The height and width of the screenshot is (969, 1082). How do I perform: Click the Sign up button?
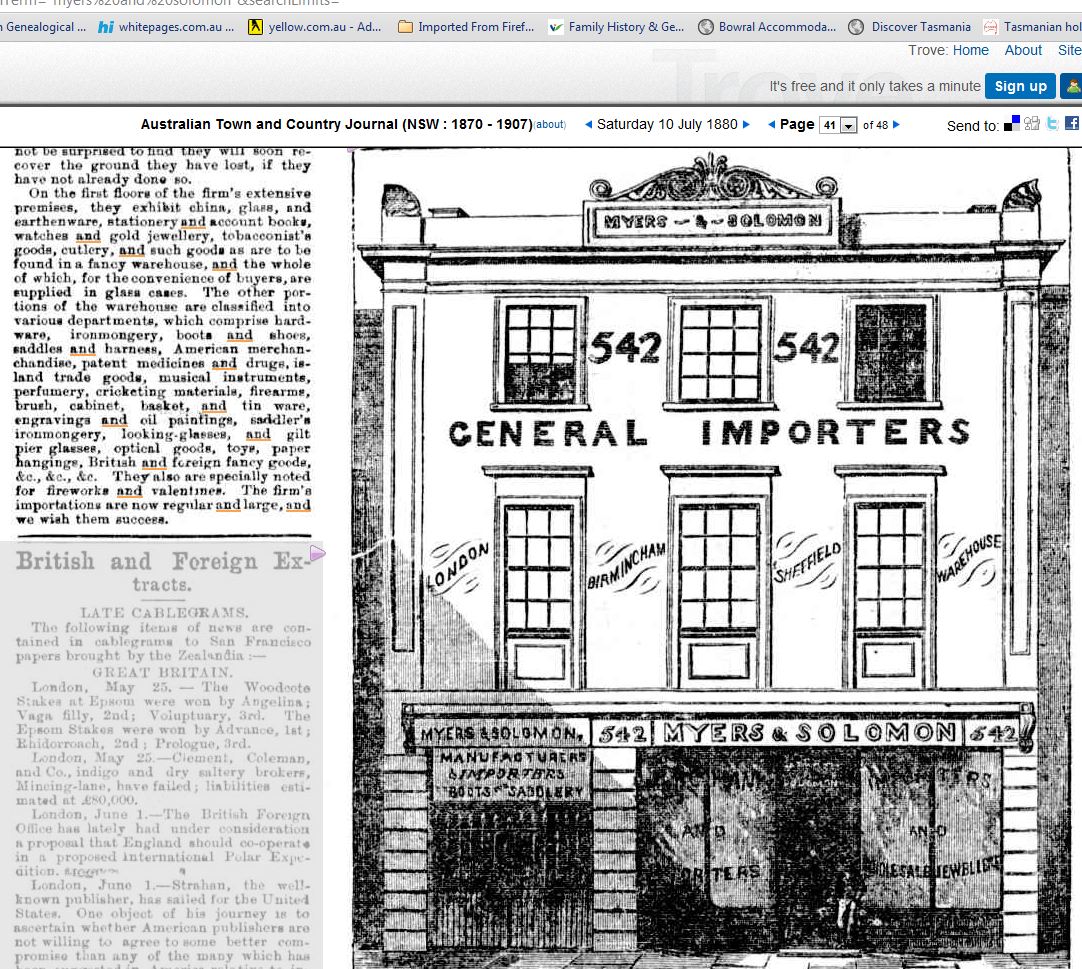click(x=1021, y=86)
